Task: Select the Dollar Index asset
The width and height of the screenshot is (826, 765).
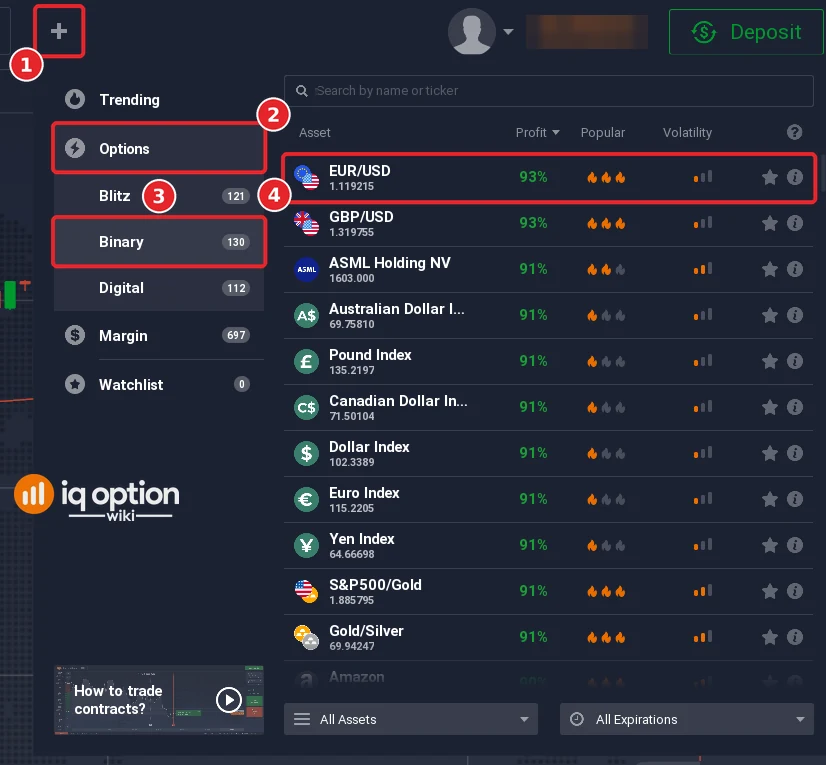Action: (548, 454)
